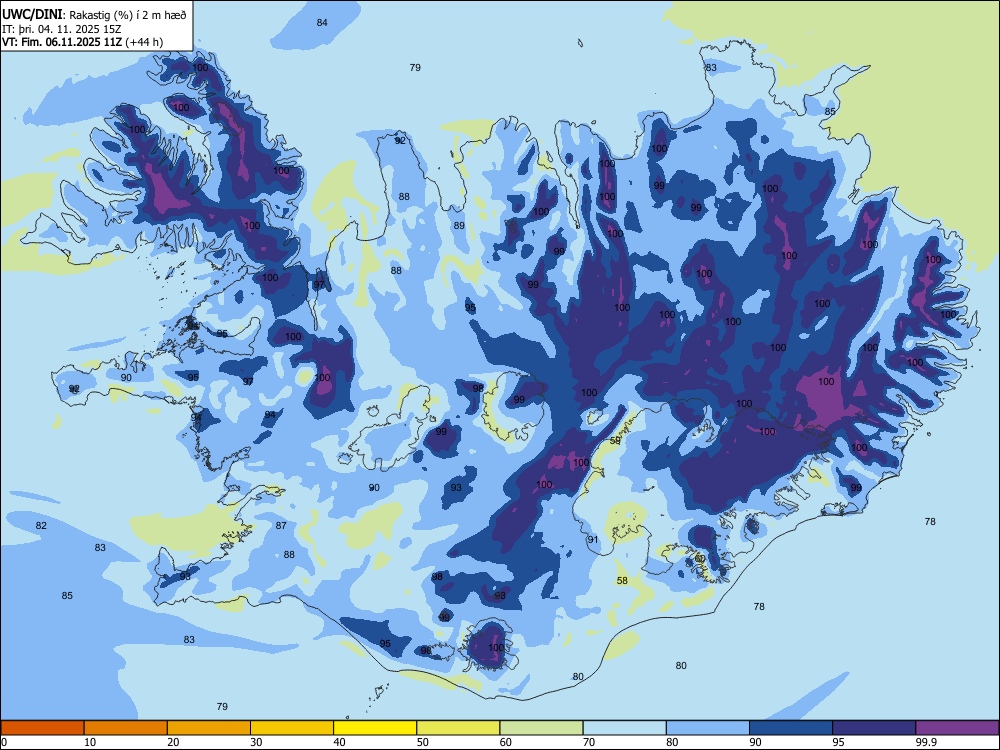Click the 'VT: Fim. 06.11.2025 11Z (+44 h)' line
The width and height of the screenshot is (1000, 750).
pyautogui.click(x=82, y=42)
